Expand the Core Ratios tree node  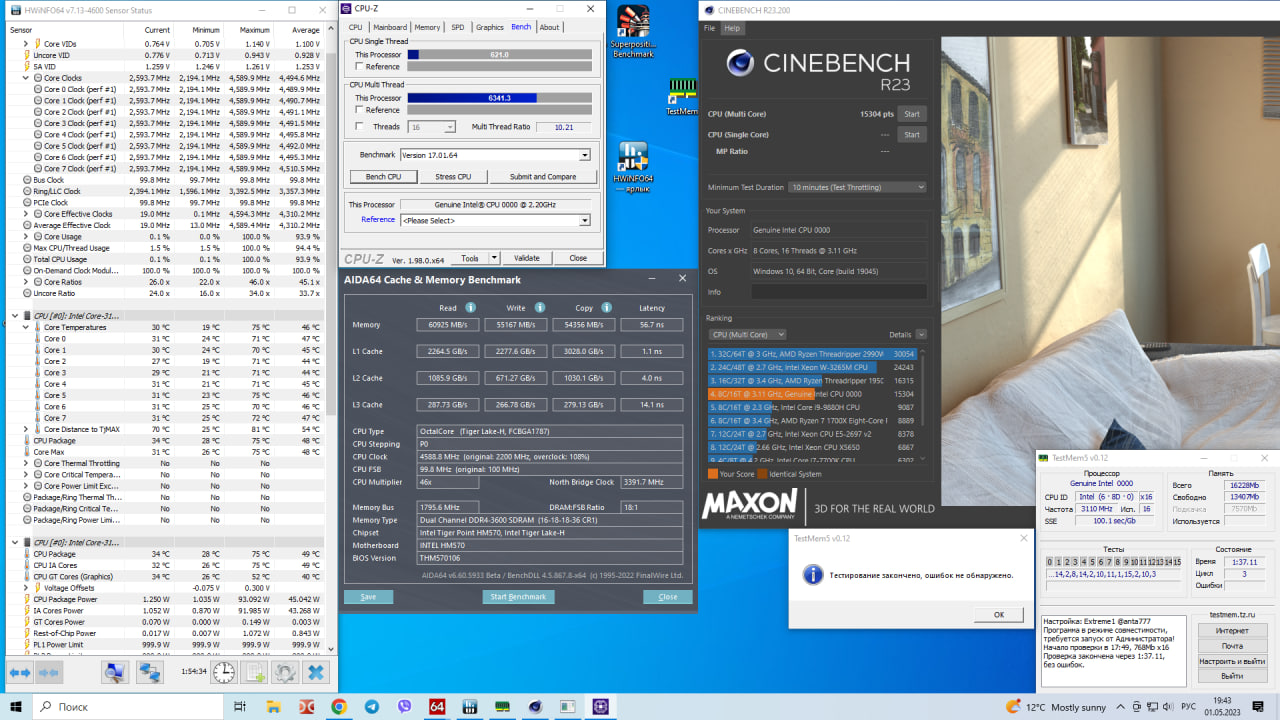25,282
